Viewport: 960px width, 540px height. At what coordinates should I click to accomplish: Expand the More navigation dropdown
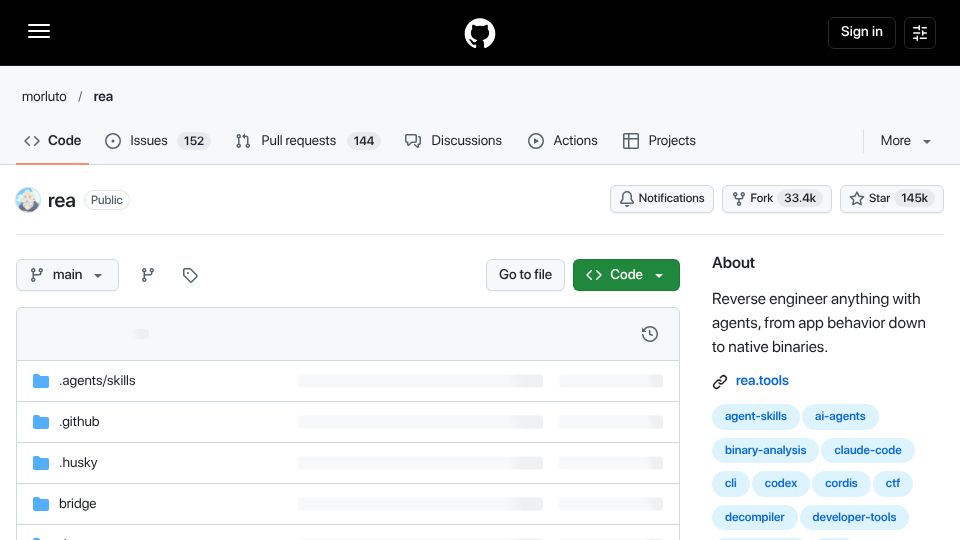coord(906,141)
